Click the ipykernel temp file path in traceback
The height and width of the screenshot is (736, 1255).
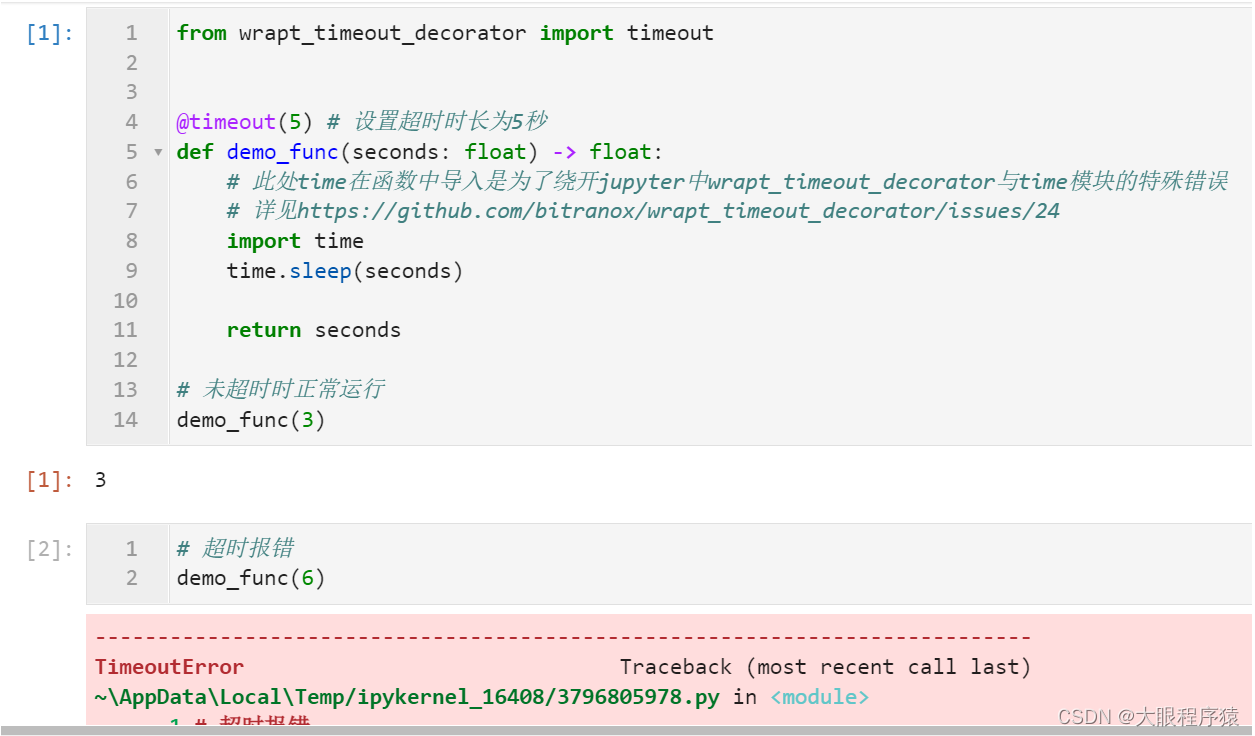click(400, 696)
